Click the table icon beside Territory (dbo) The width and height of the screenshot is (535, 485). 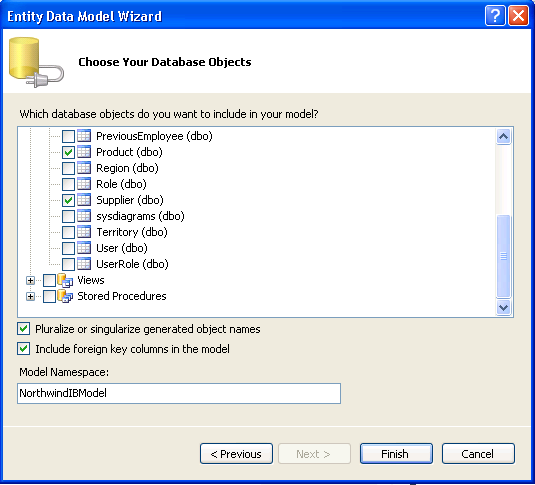[84, 232]
